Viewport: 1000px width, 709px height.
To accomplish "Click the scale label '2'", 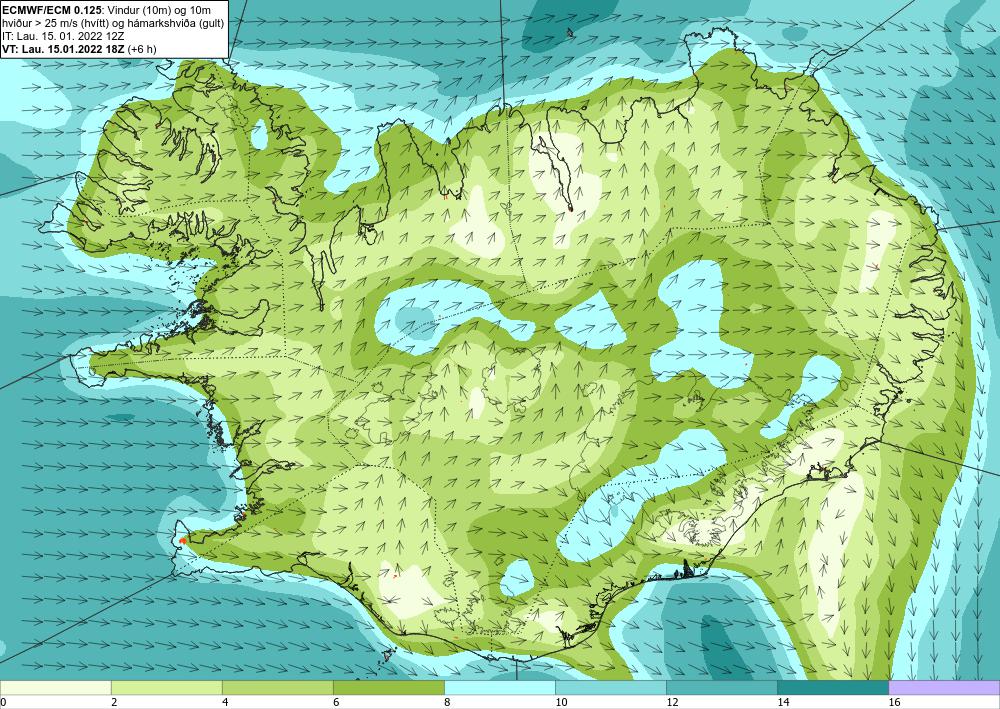I will coord(114,702).
